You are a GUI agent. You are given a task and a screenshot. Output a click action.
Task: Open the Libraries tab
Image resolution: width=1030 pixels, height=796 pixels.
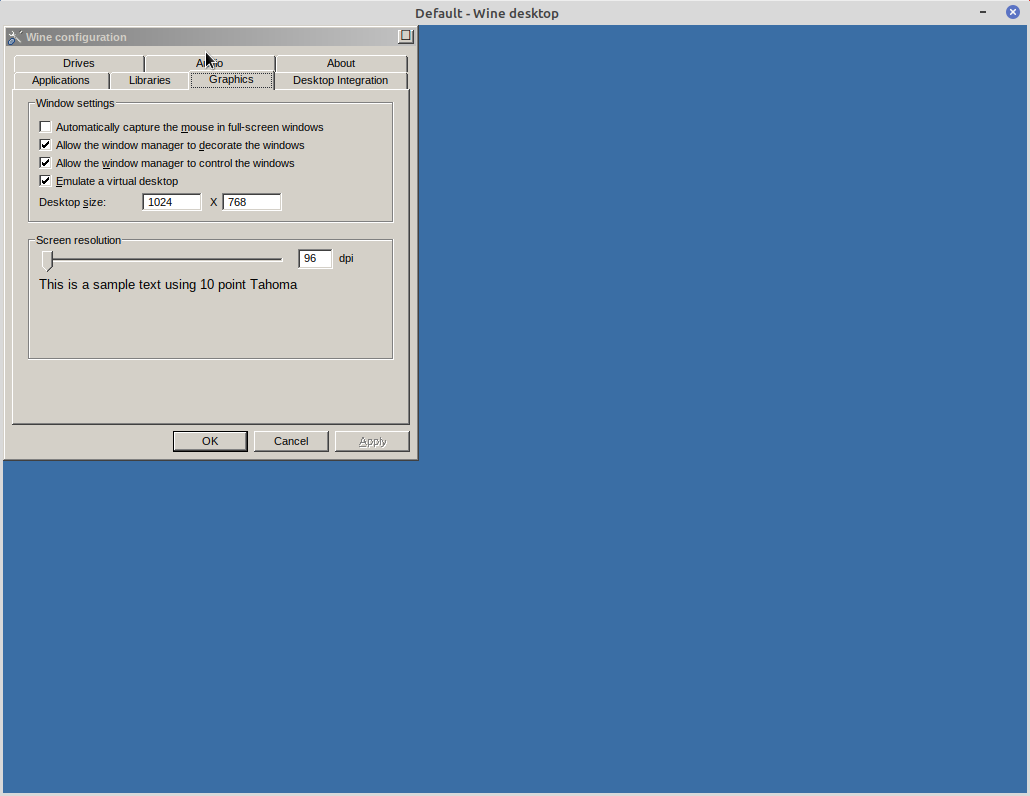tap(149, 80)
